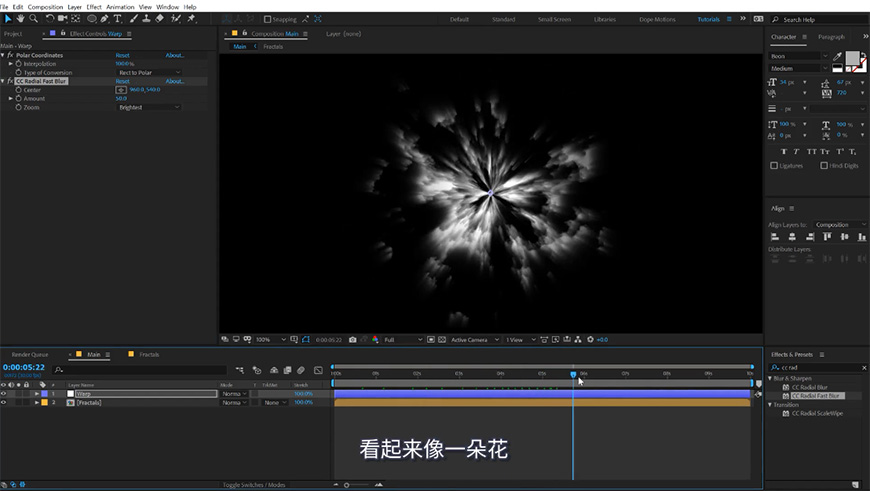Image resolution: width=870 pixels, height=491 pixels.
Task: Click the text fill color swatch
Action: click(x=852, y=59)
